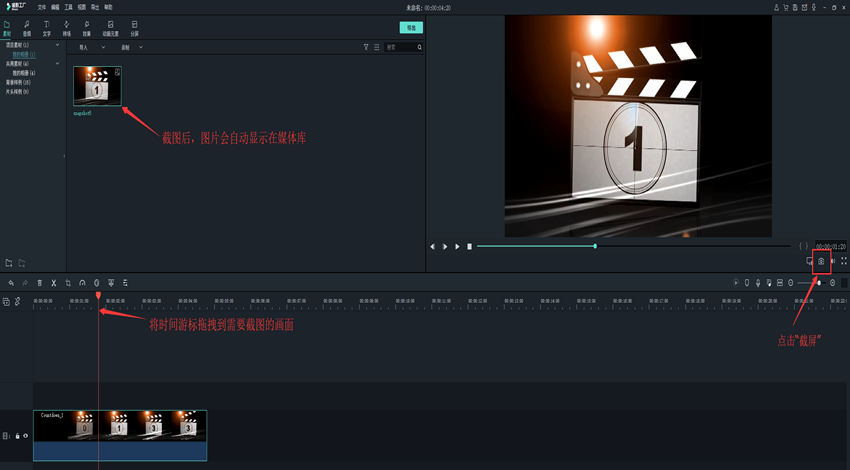Open the 编辑 menu
850x470 pixels.
55,8
